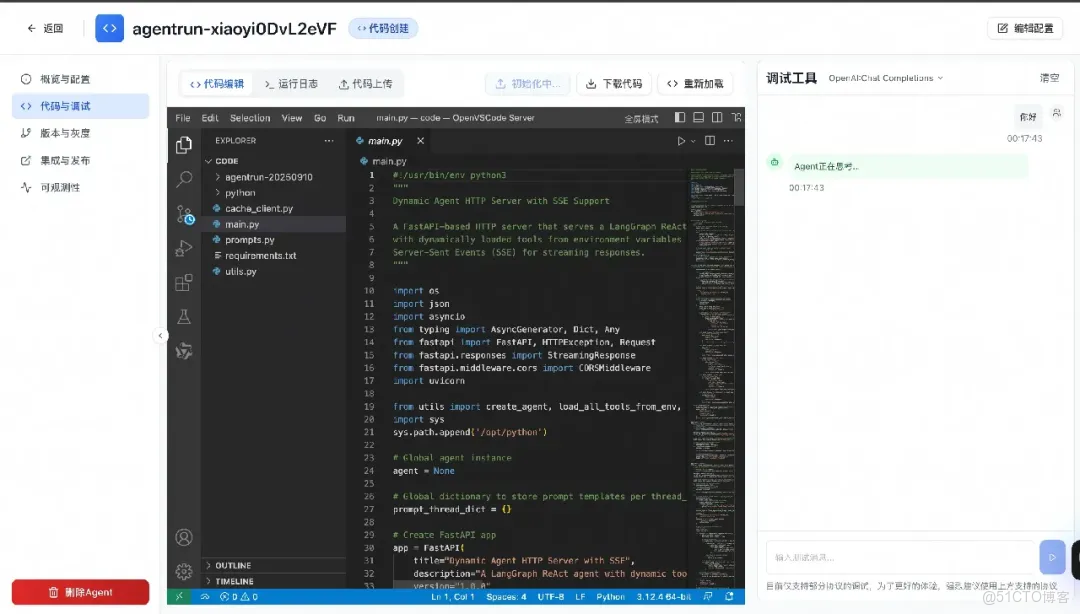Open the Manage settings gear in VSCode

(x=183, y=571)
